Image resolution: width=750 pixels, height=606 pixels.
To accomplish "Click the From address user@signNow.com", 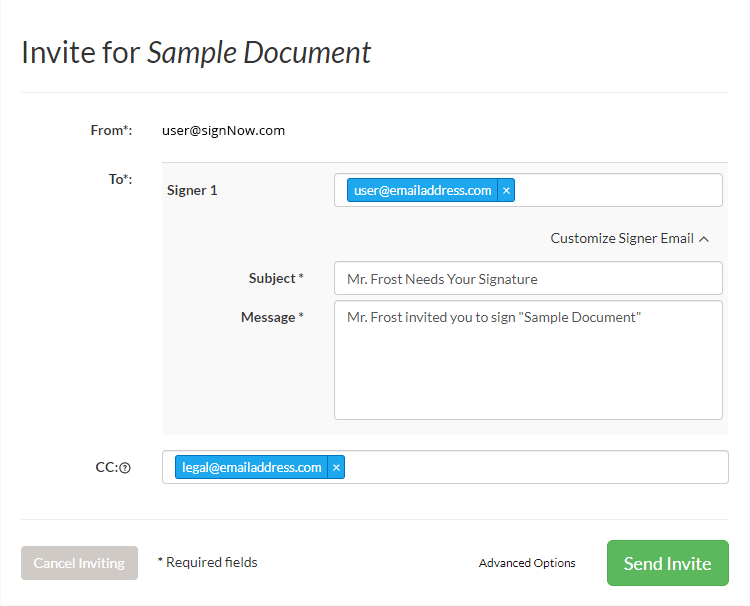I will click(223, 130).
